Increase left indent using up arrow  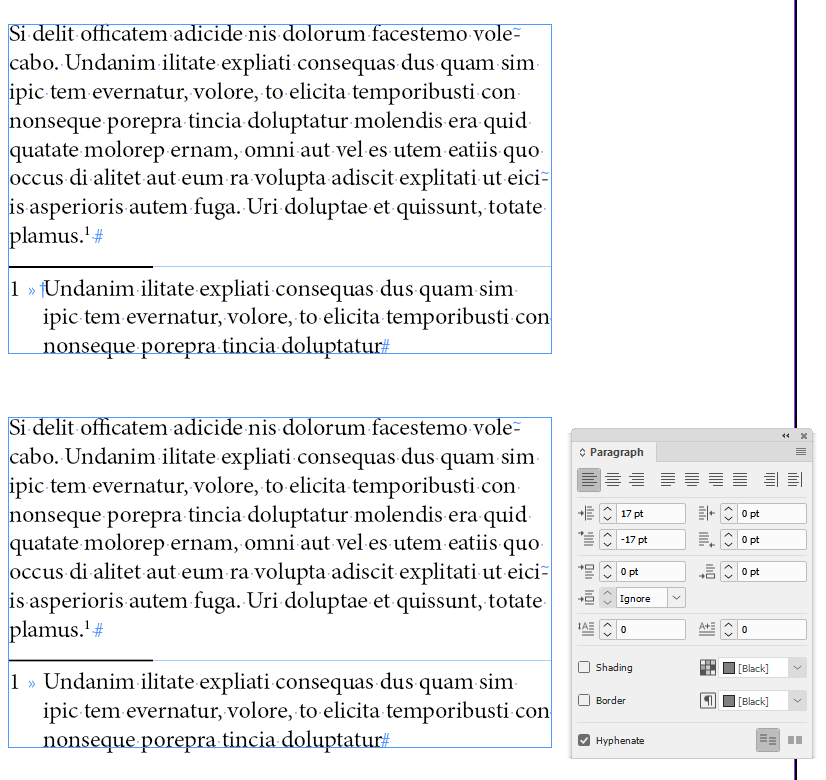click(x=606, y=507)
